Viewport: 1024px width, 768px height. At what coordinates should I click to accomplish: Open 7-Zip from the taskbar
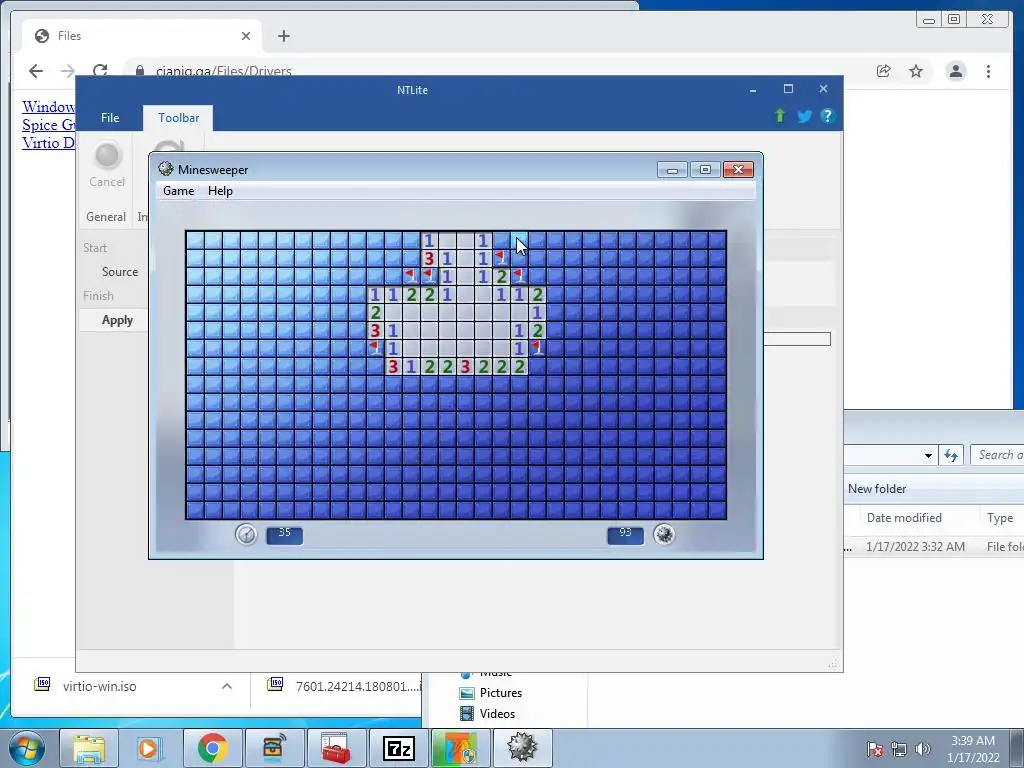398,748
